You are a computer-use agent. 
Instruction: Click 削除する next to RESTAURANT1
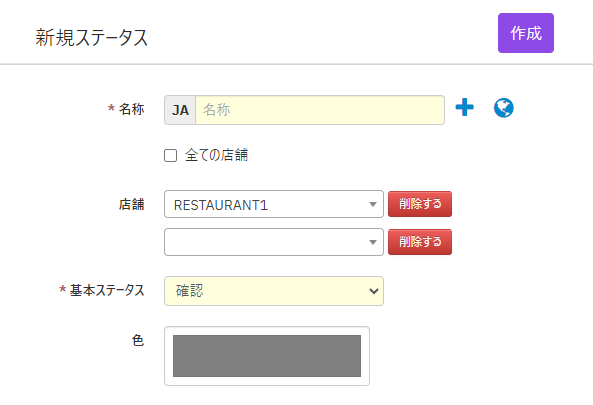(x=420, y=204)
